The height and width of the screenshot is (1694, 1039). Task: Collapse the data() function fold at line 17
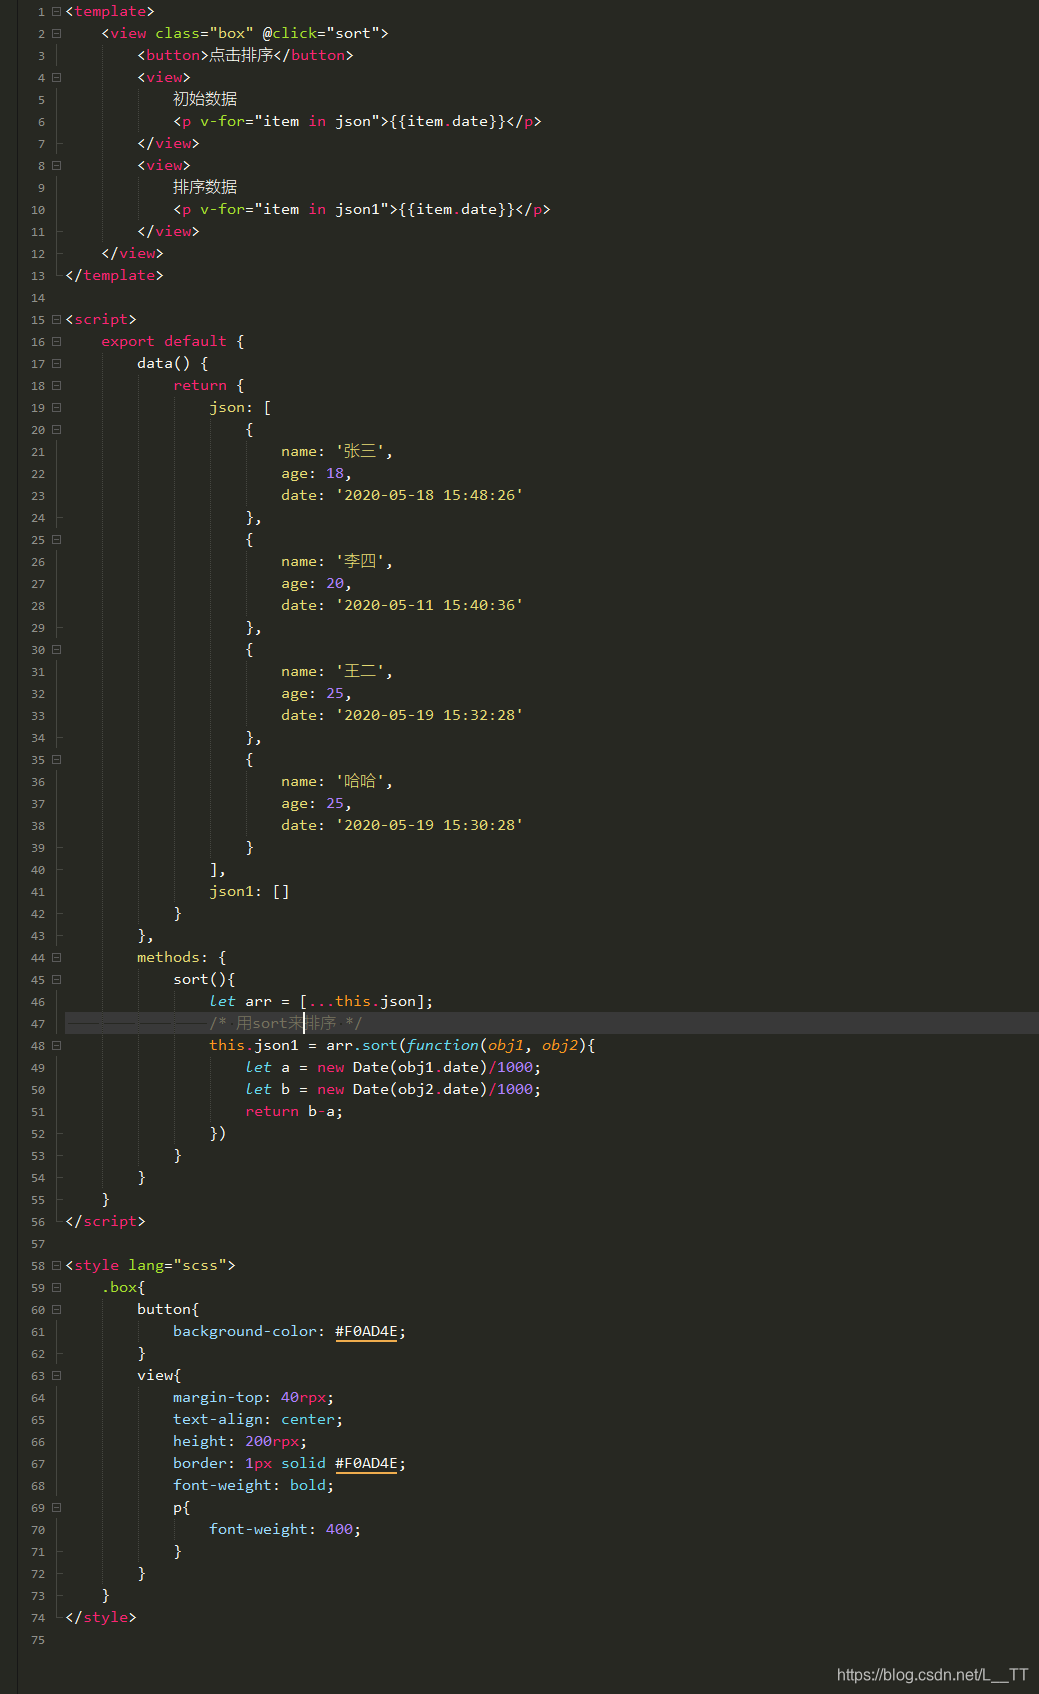coord(56,363)
